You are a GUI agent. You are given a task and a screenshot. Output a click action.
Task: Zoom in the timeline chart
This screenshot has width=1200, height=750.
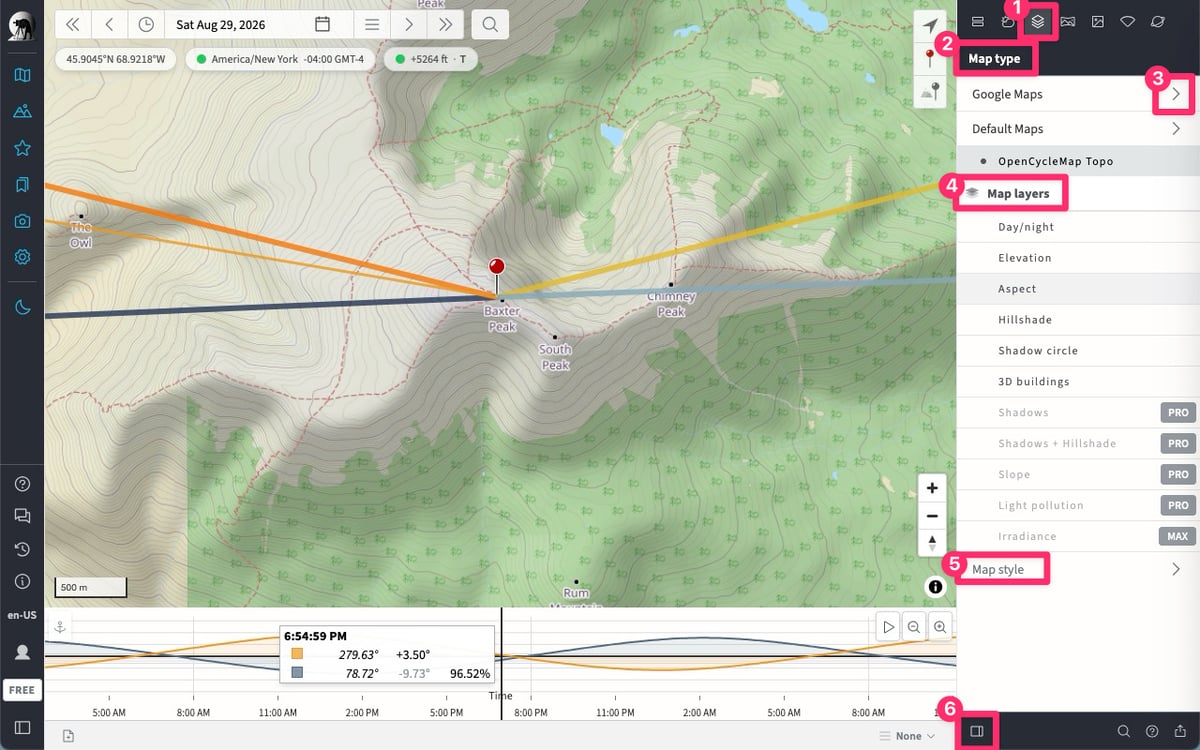tap(940, 627)
